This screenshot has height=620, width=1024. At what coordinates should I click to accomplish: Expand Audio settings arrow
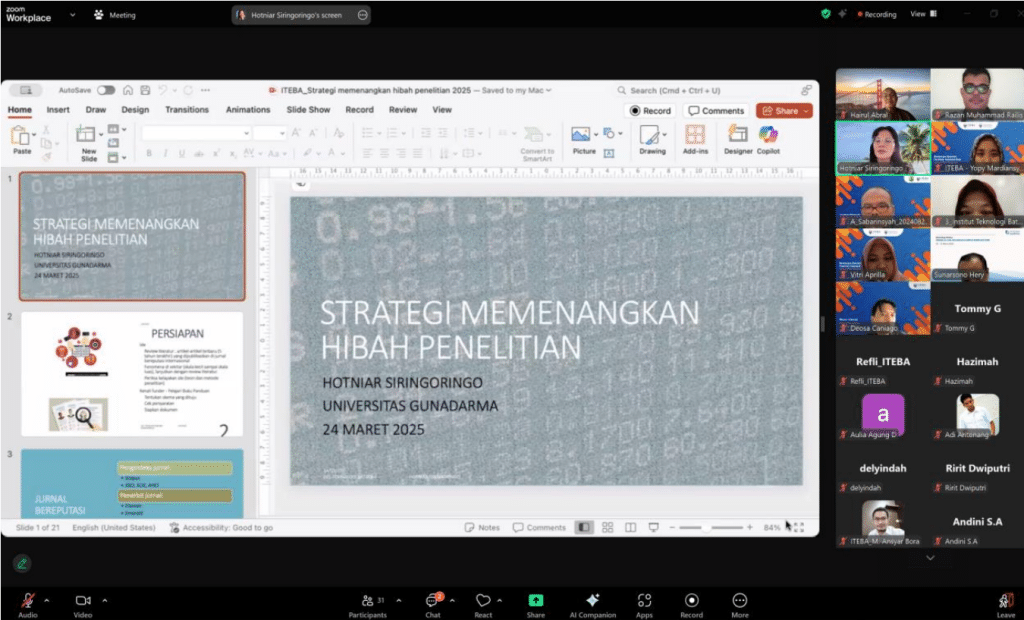point(46,600)
